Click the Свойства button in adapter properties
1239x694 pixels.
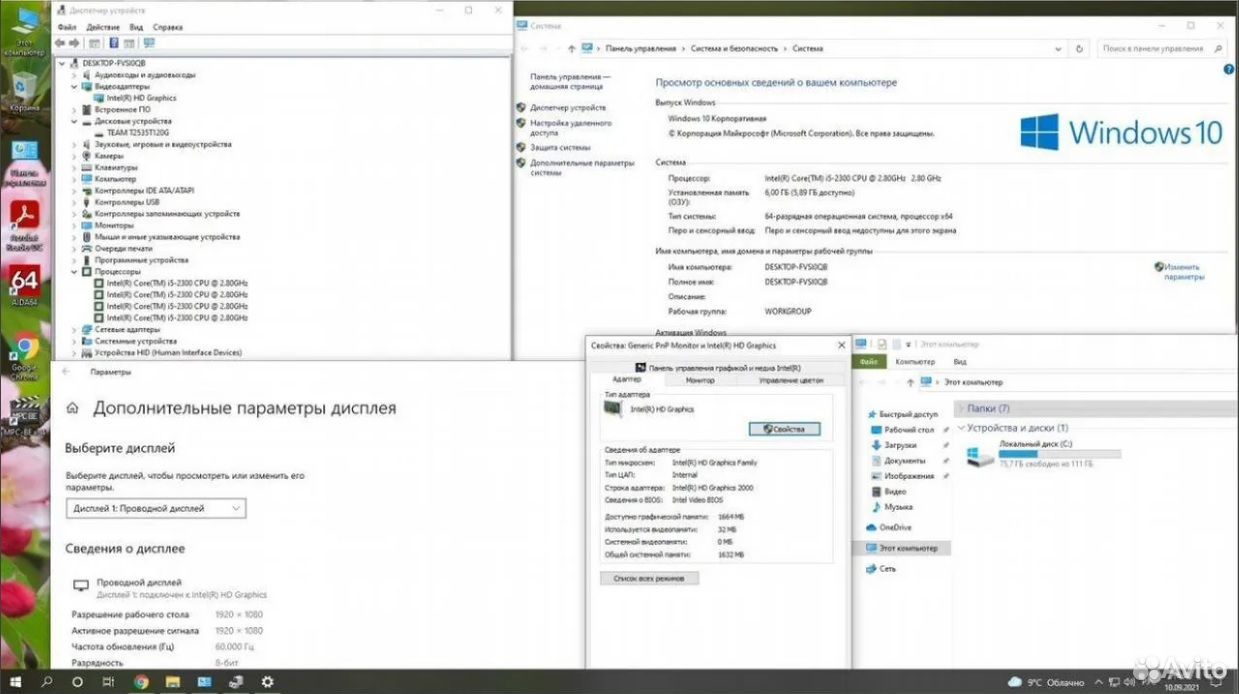(784, 428)
